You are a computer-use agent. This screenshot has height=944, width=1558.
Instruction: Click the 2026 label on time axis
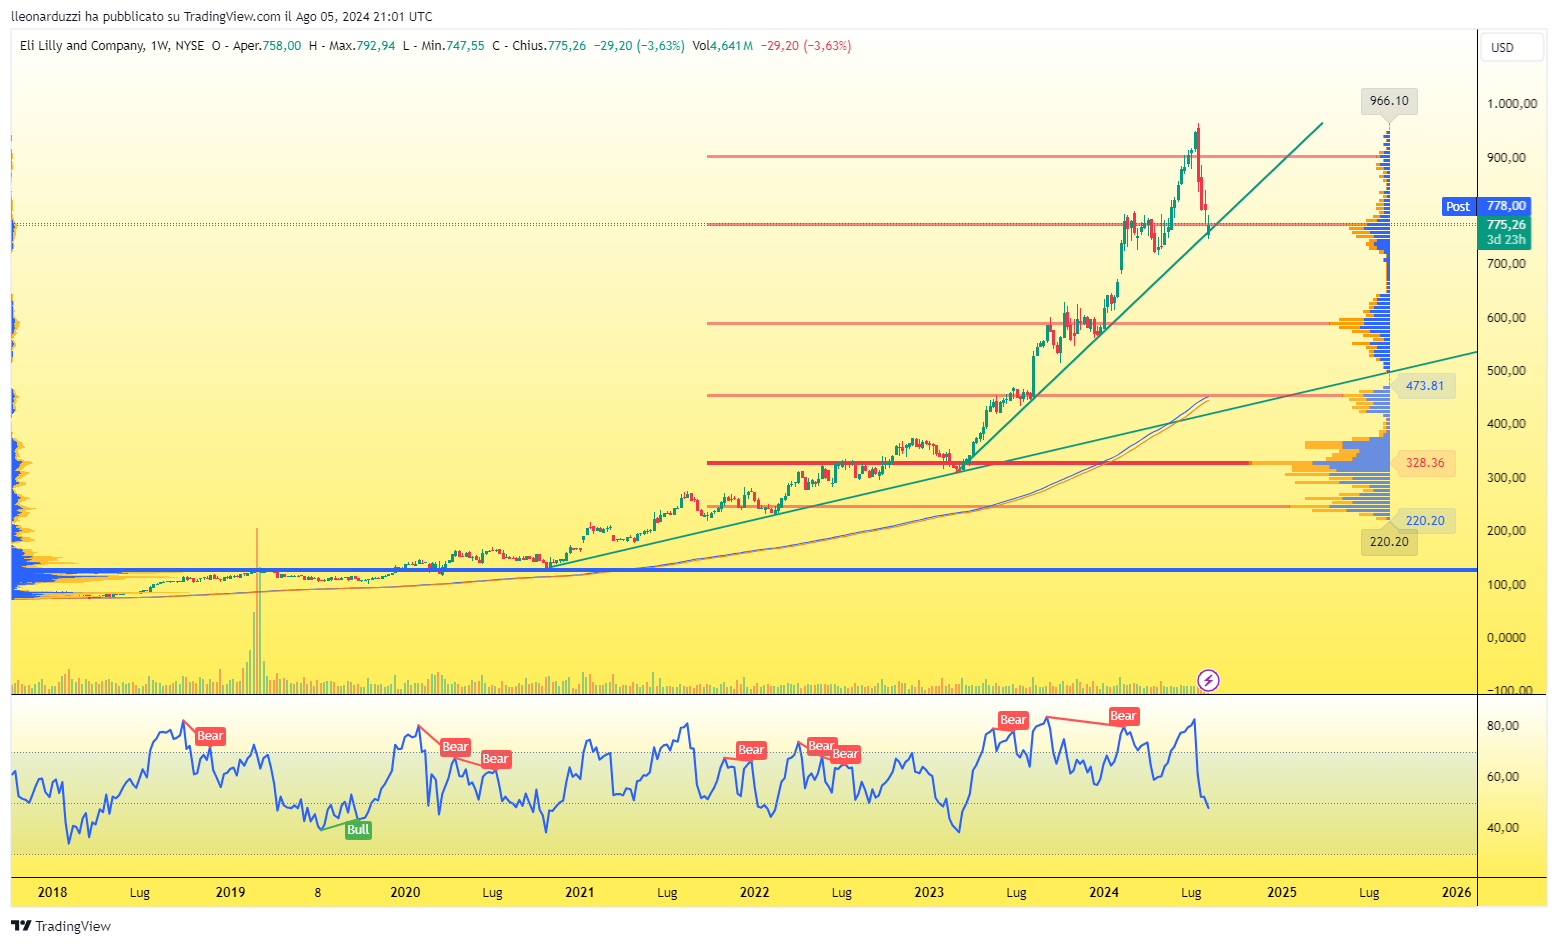coord(1457,892)
